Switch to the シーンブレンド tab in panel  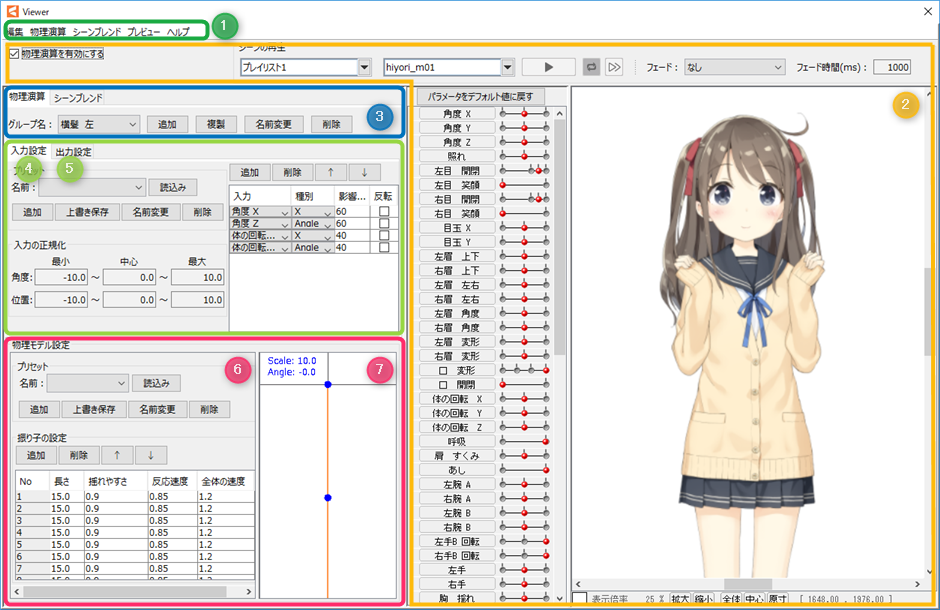[78, 98]
